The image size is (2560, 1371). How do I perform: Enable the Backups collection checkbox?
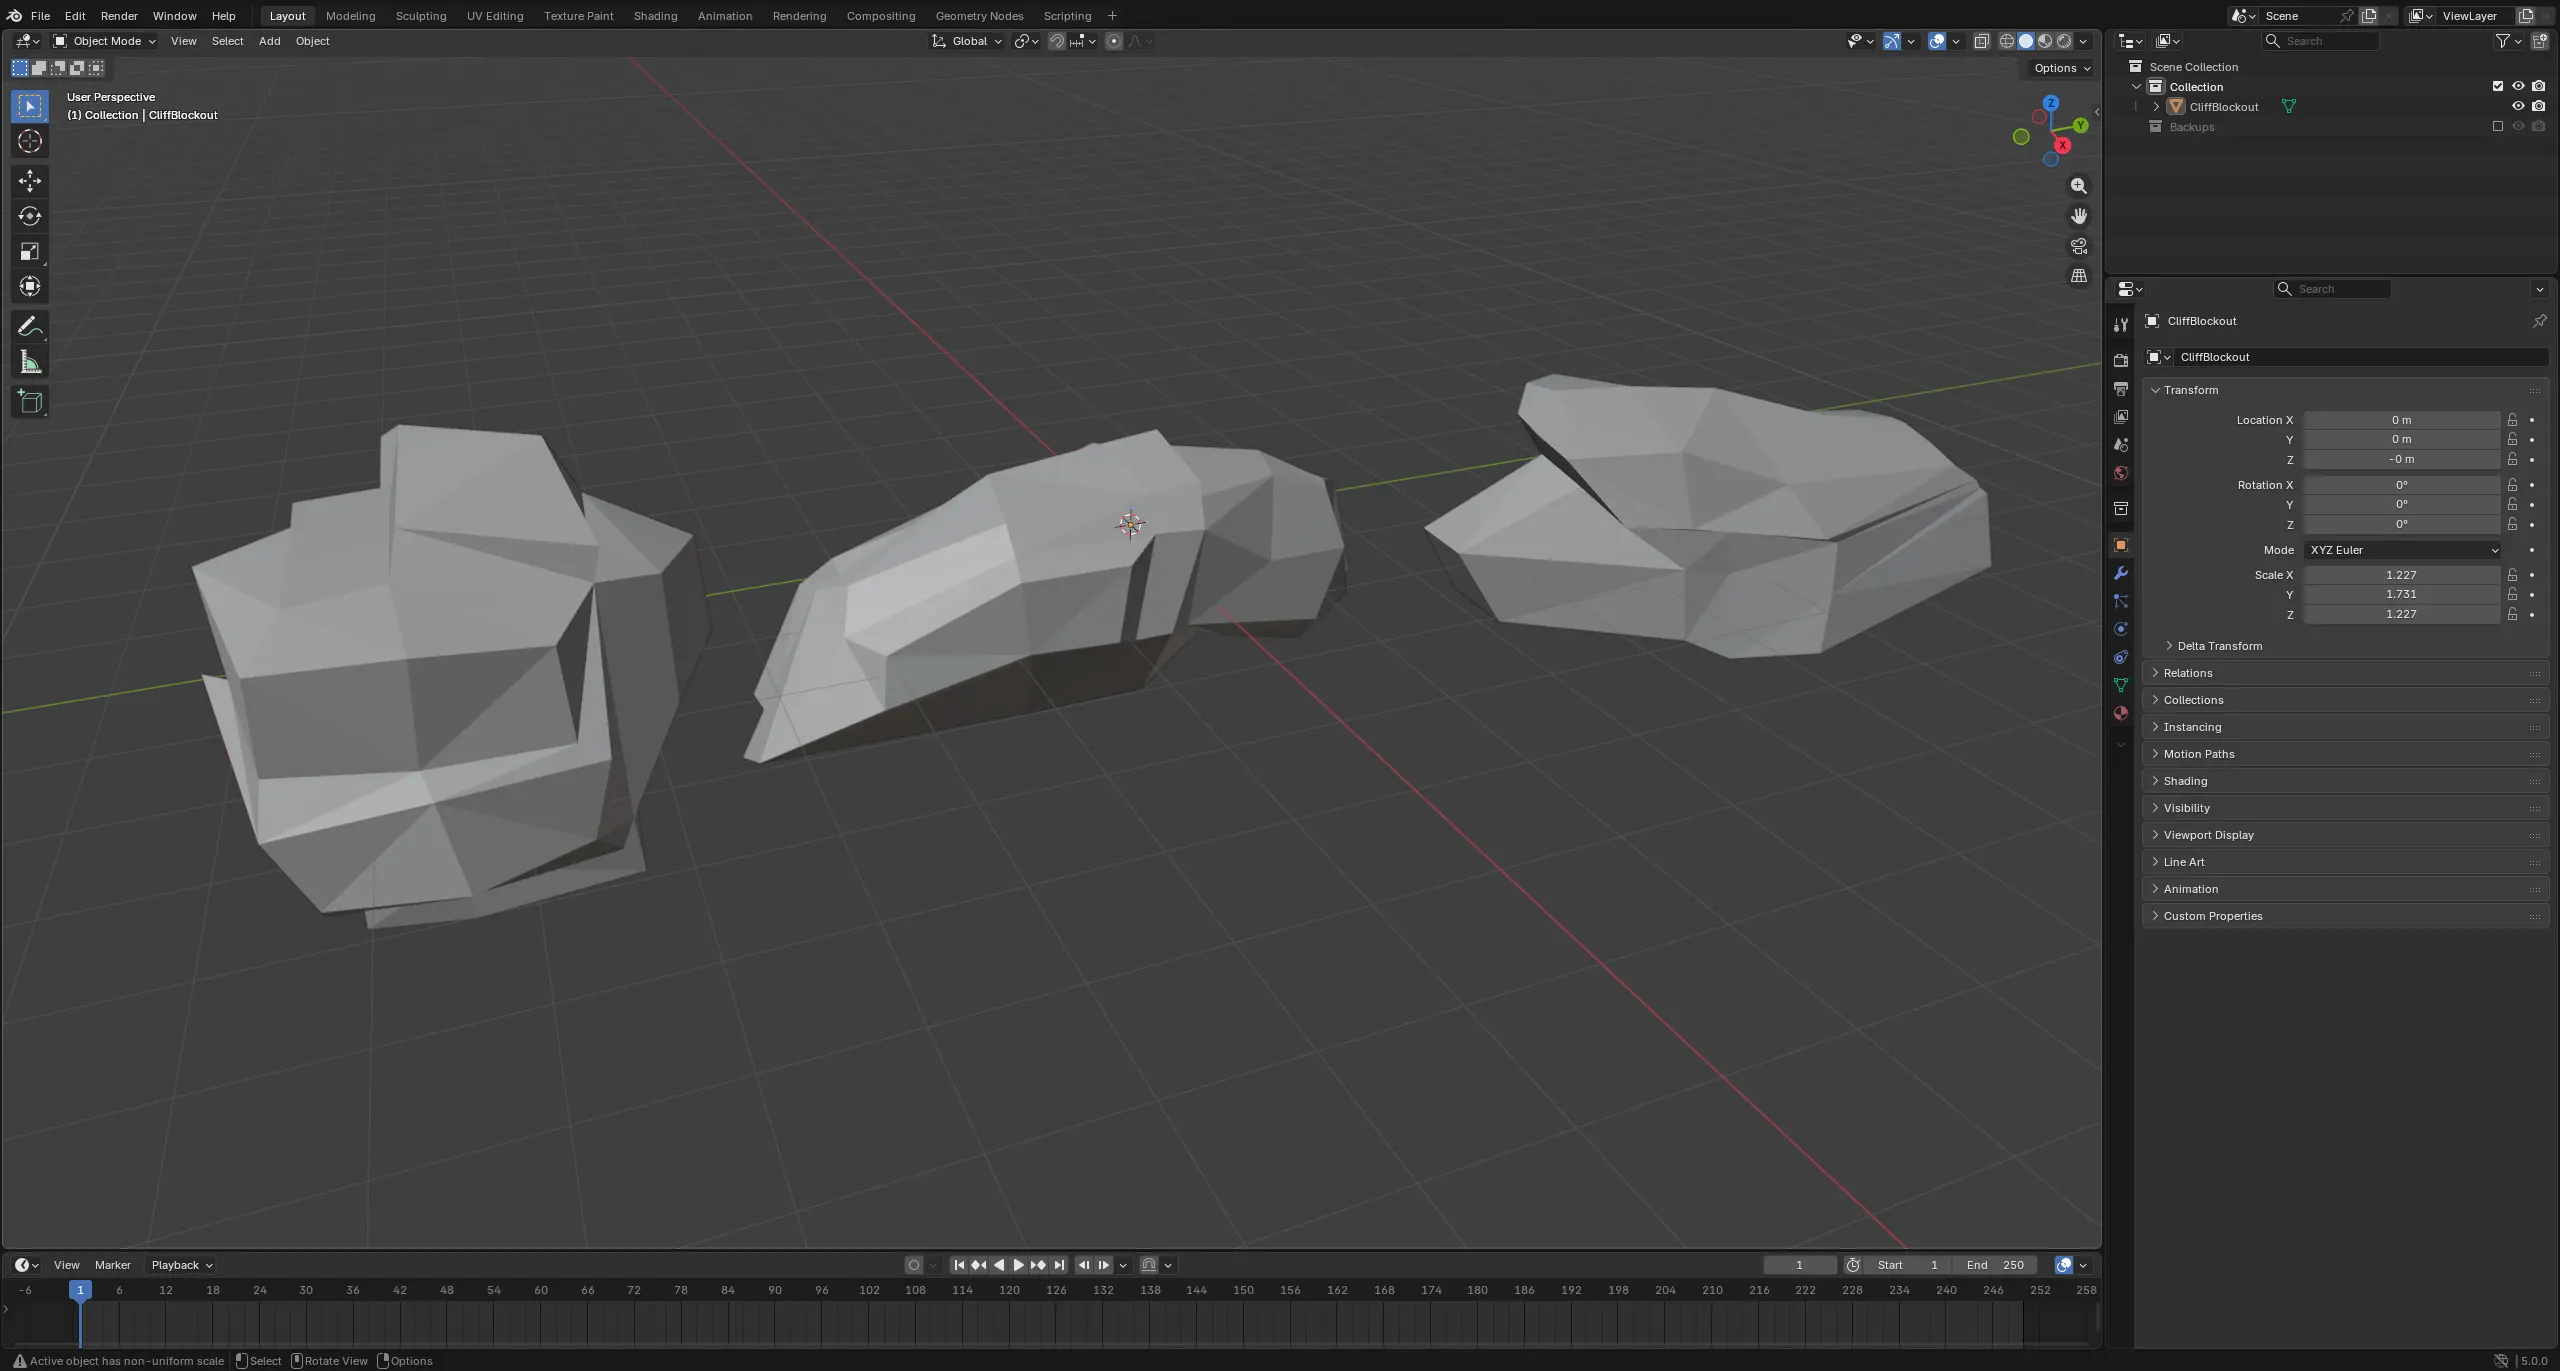click(2498, 126)
